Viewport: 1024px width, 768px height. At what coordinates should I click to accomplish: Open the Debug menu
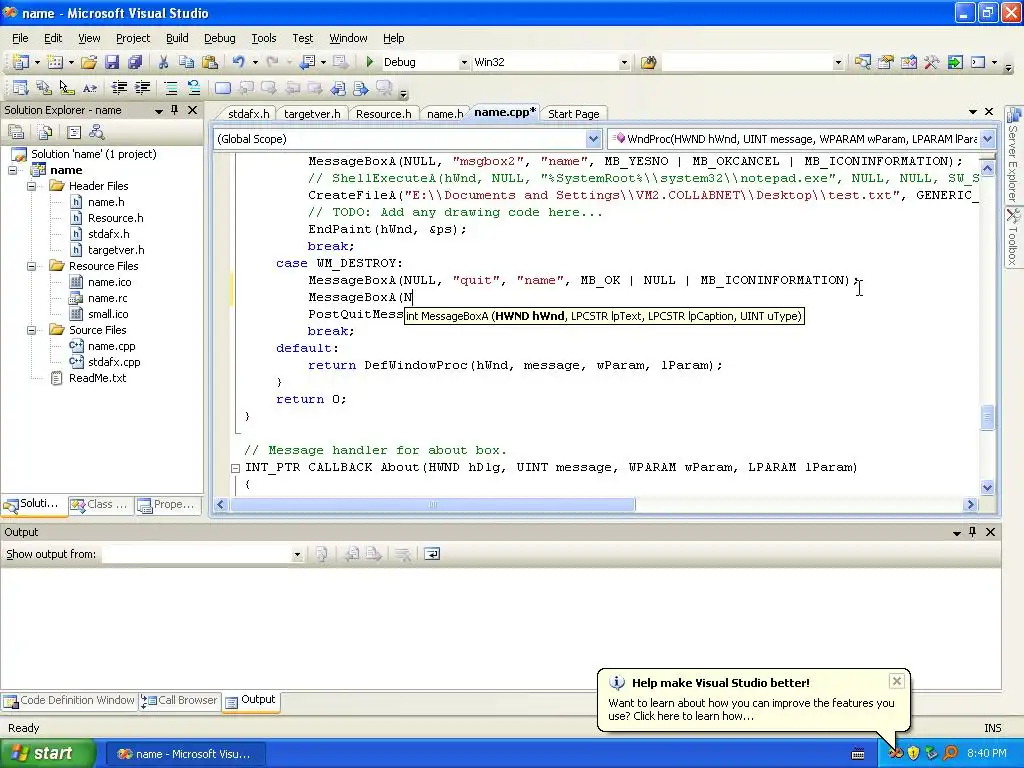pyautogui.click(x=219, y=38)
